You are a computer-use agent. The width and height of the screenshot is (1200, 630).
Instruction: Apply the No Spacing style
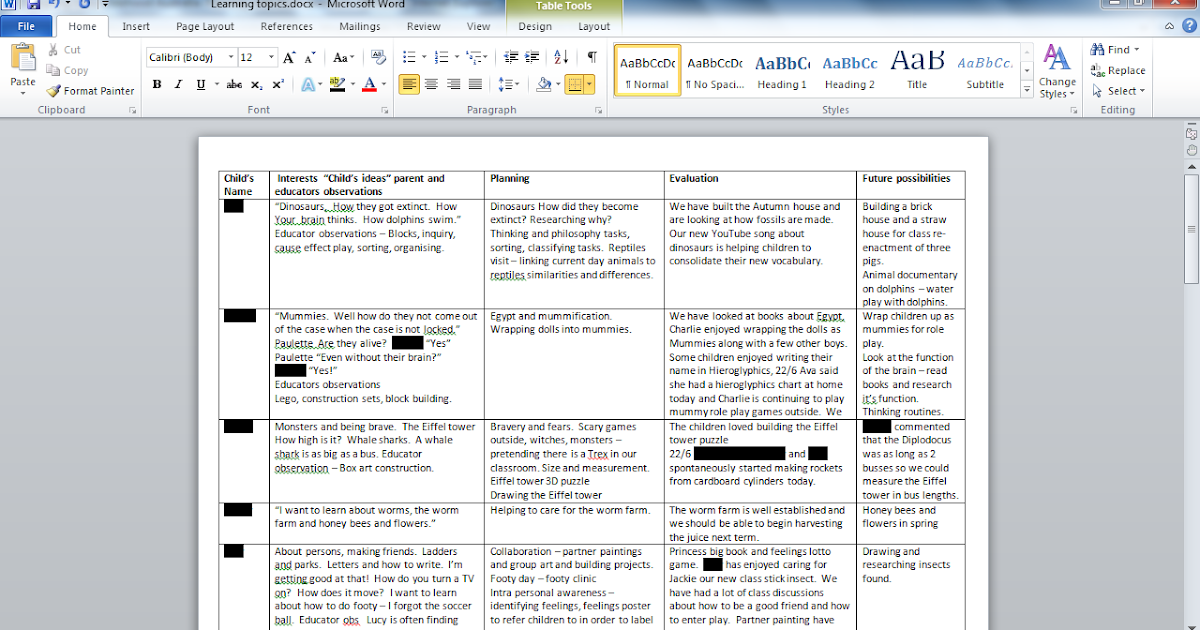(x=714, y=71)
